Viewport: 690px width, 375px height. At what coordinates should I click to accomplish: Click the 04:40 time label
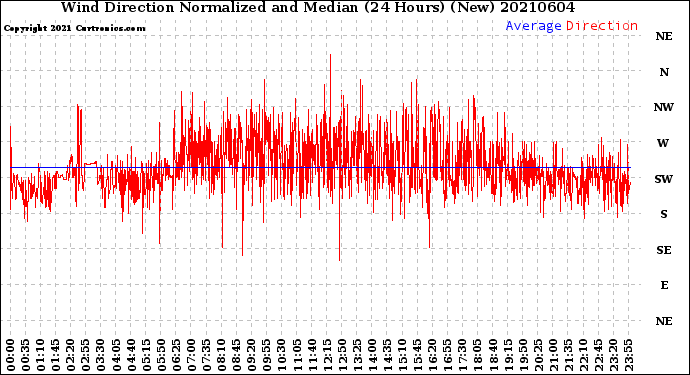point(131,355)
